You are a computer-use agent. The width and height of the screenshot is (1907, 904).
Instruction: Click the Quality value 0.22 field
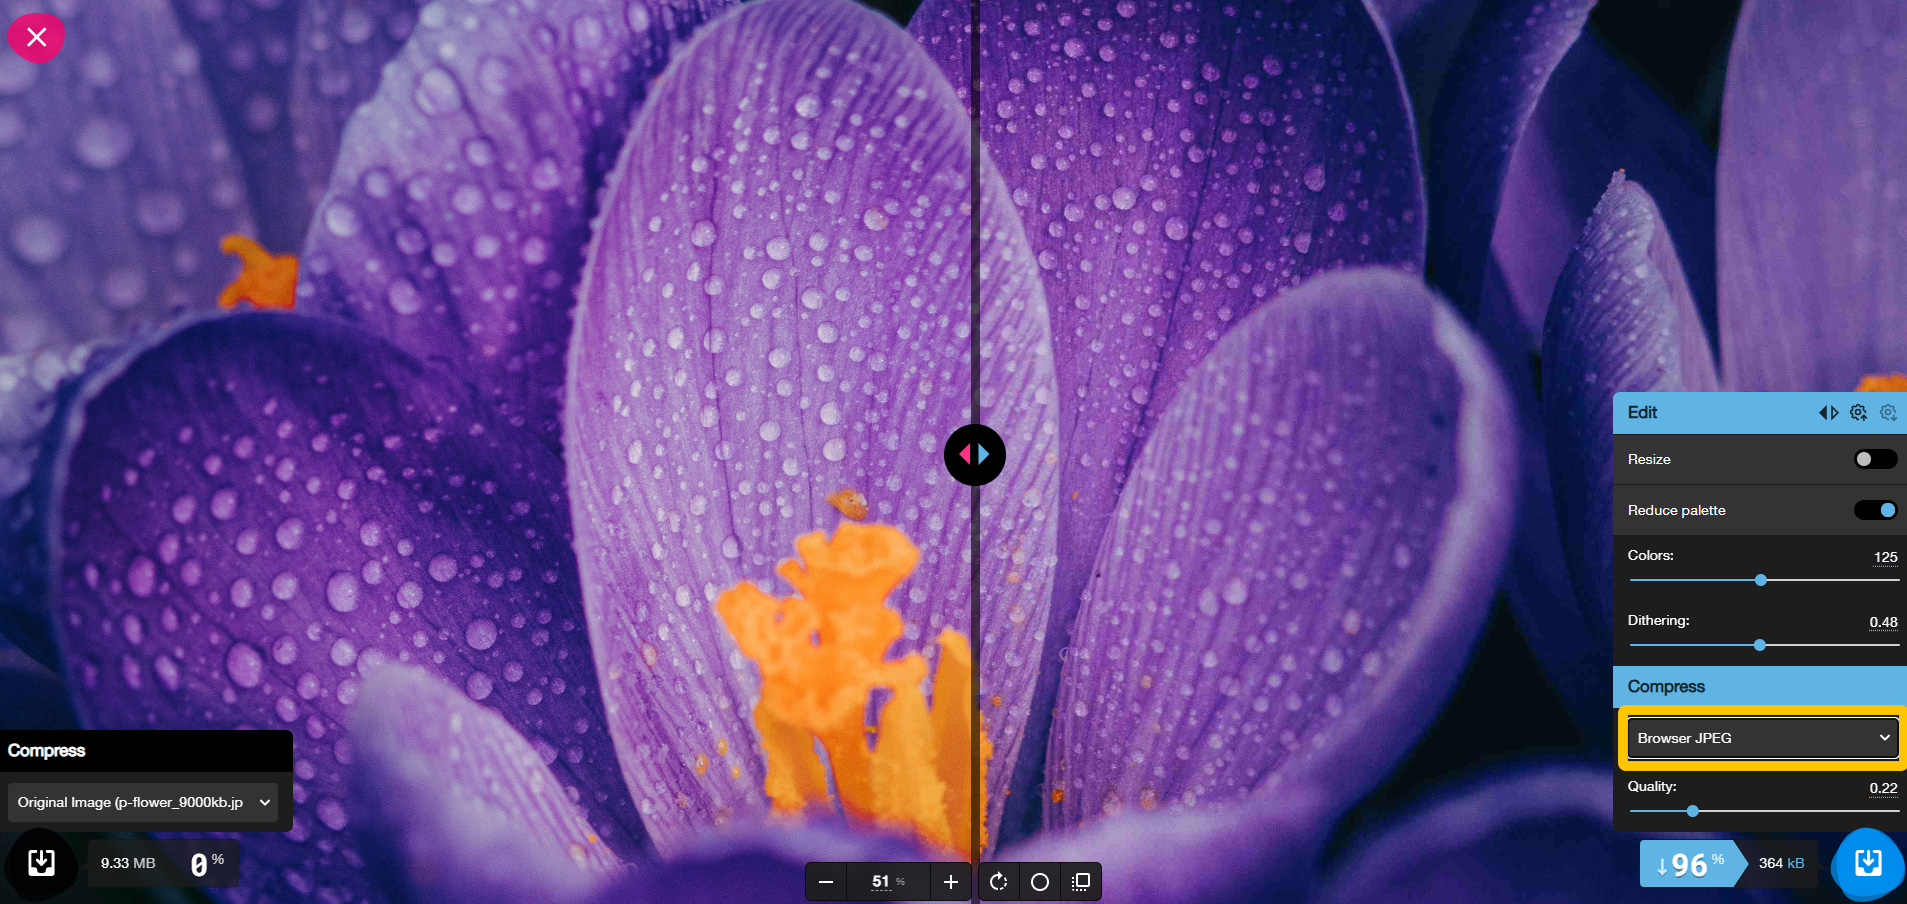point(1883,788)
